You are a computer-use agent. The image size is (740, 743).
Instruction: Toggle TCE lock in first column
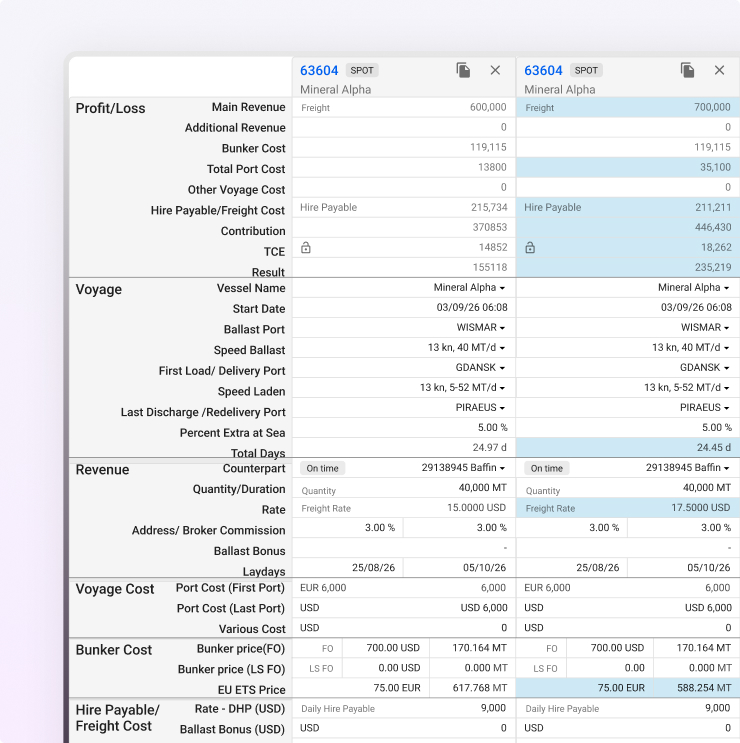pyautogui.click(x=306, y=247)
